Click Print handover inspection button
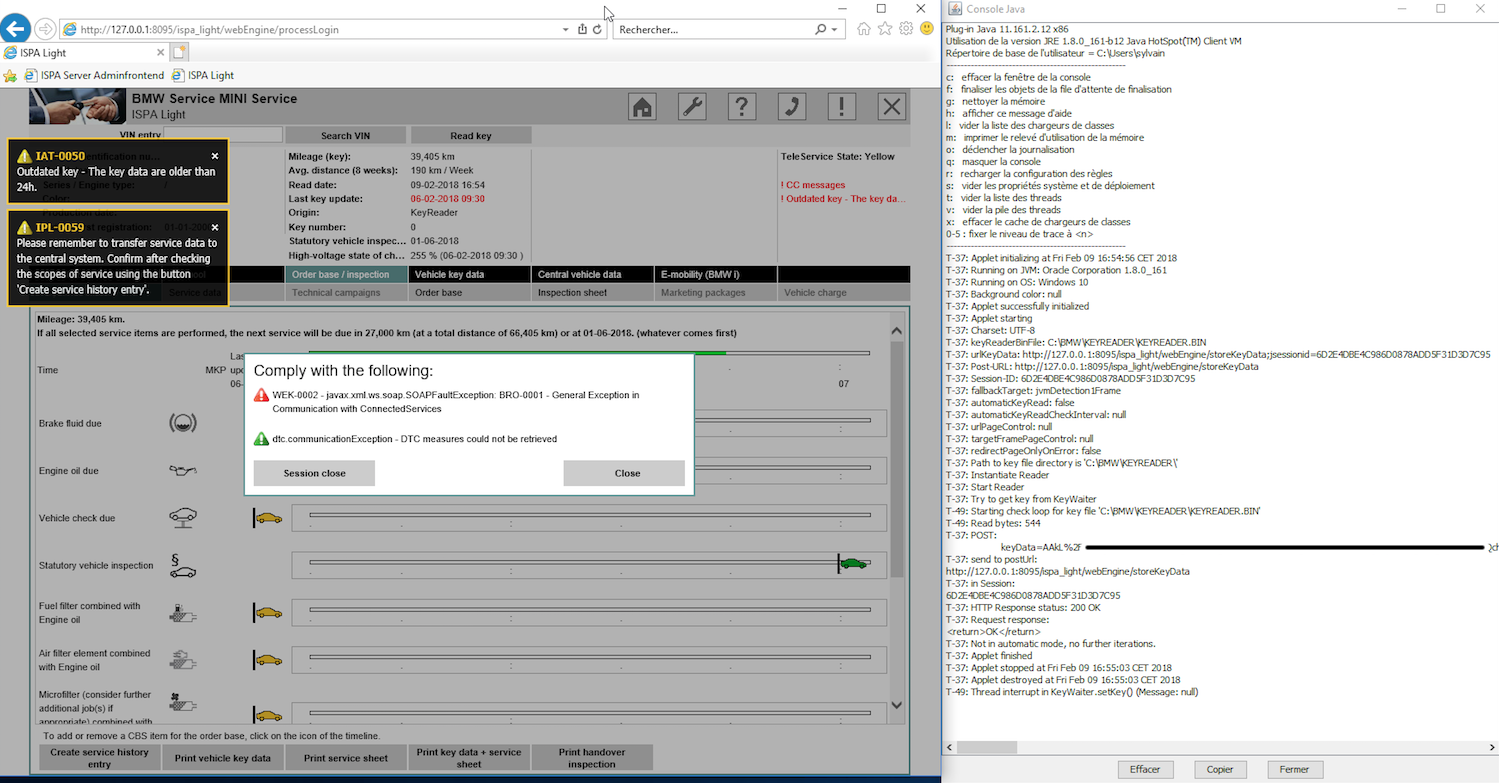1499x783 pixels. click(x=592, y=758)
